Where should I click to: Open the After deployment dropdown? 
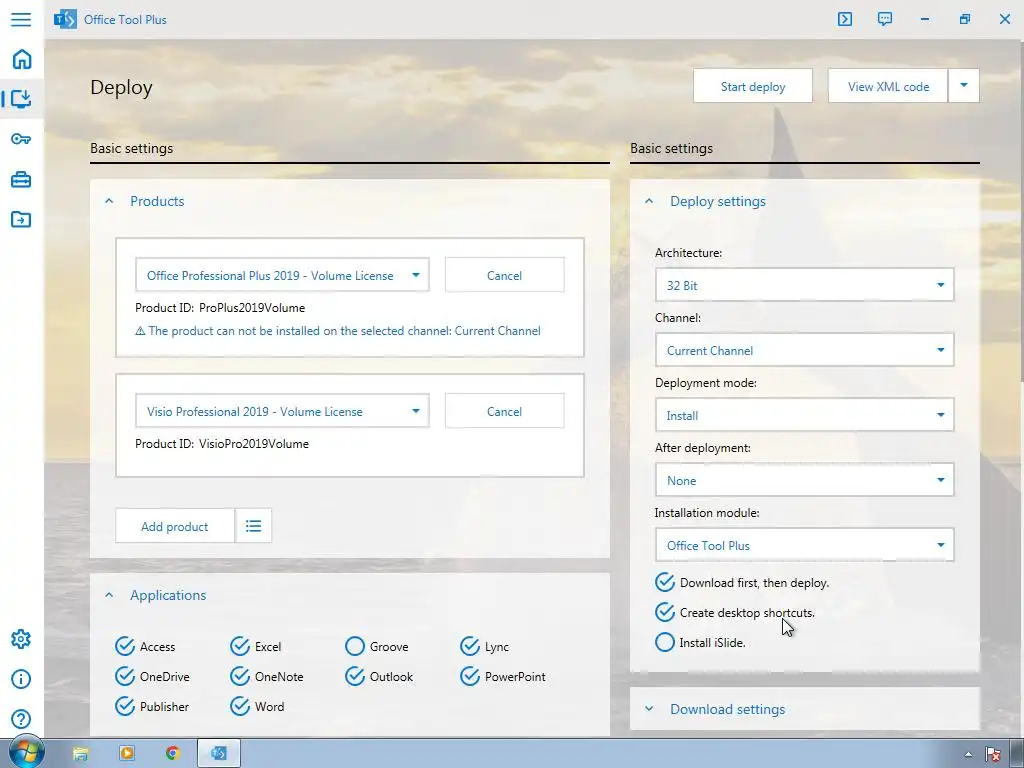pos(804,480)
